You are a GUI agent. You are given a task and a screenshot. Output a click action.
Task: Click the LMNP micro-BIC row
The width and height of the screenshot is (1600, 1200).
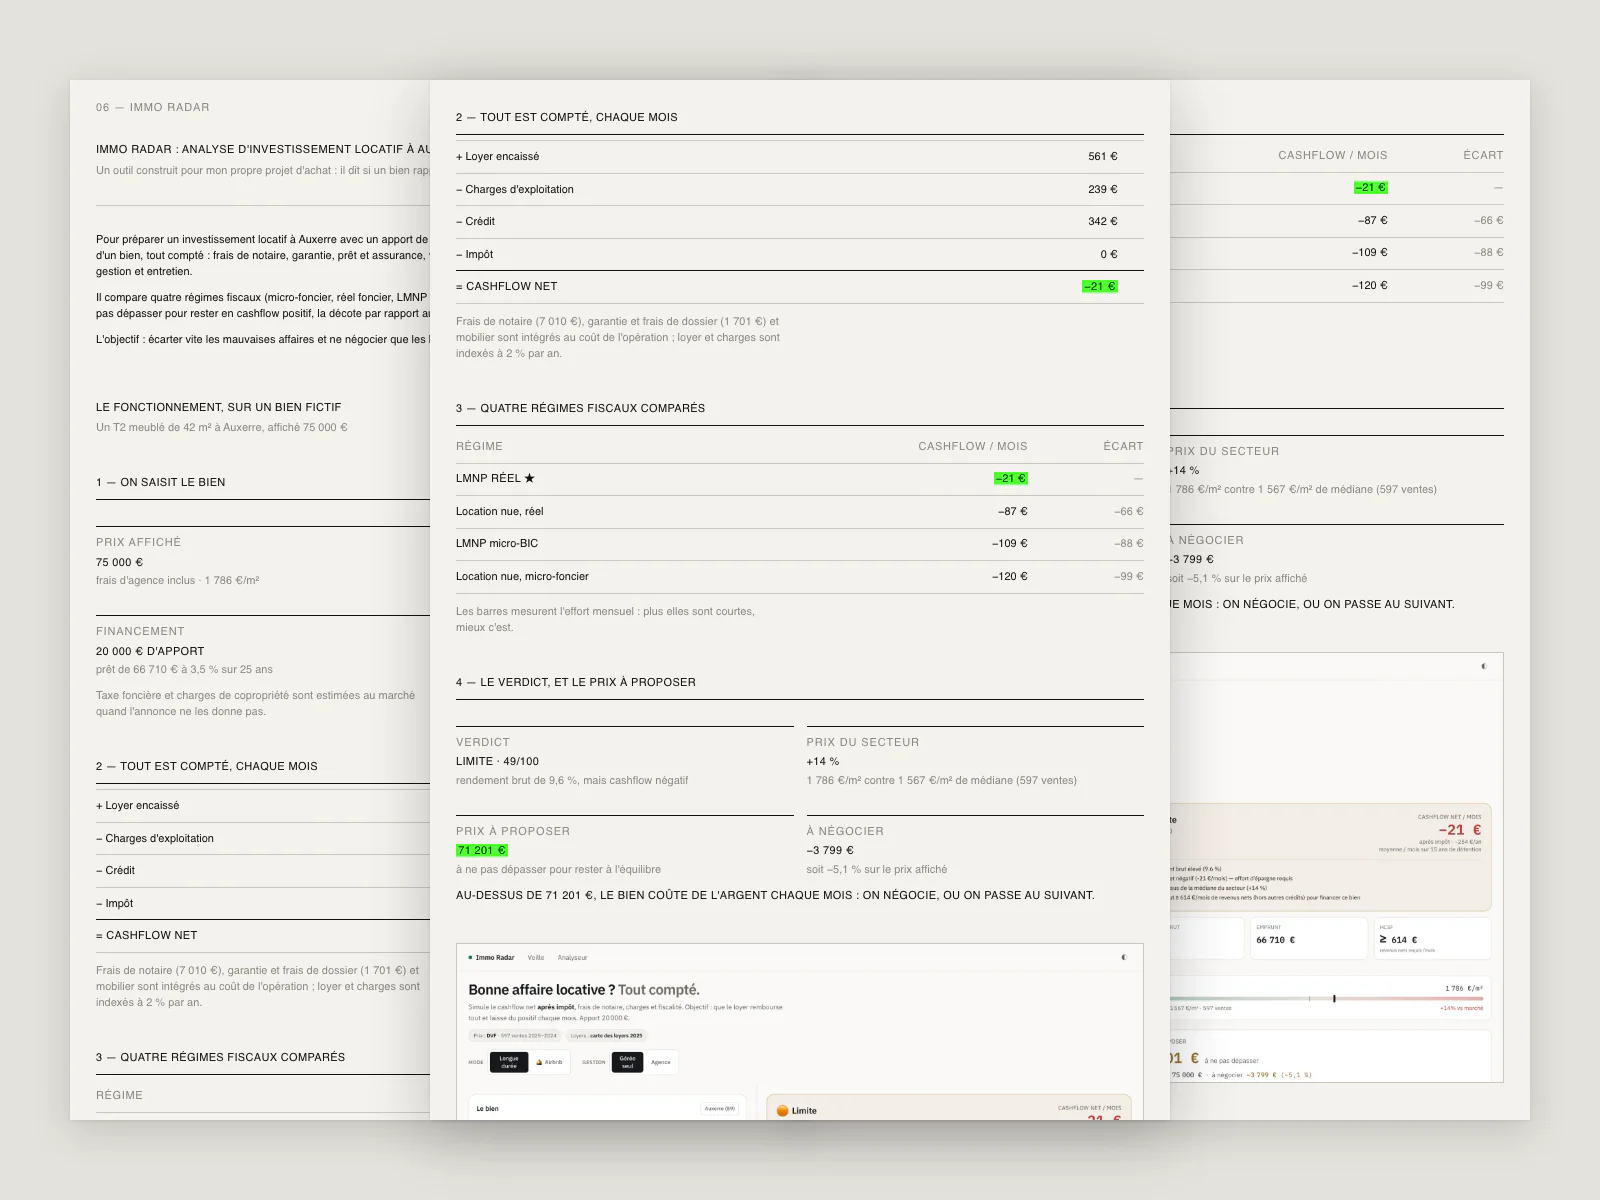(799, 544)
